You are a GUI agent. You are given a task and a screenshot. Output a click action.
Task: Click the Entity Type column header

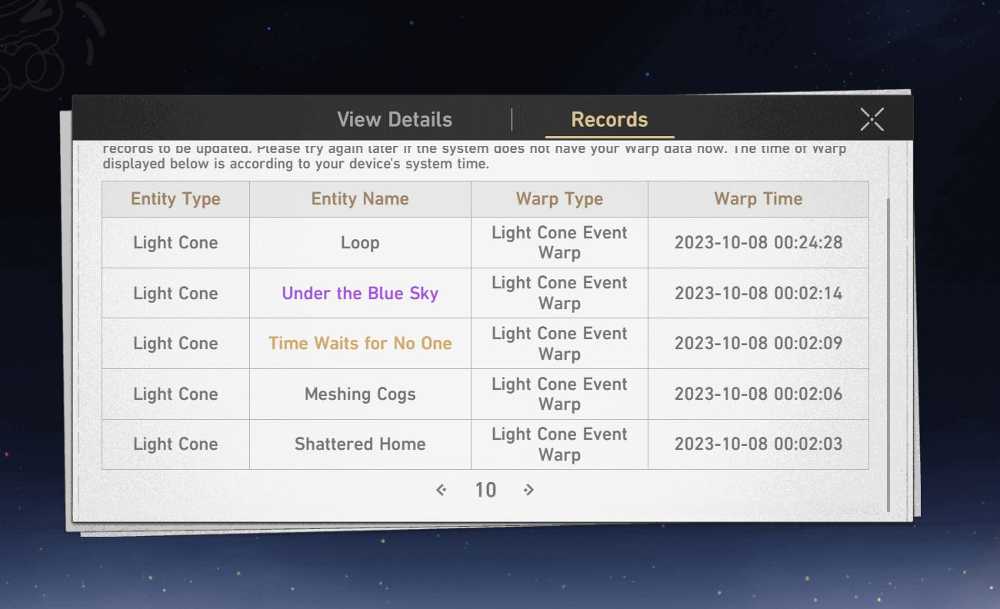point(175,199)
